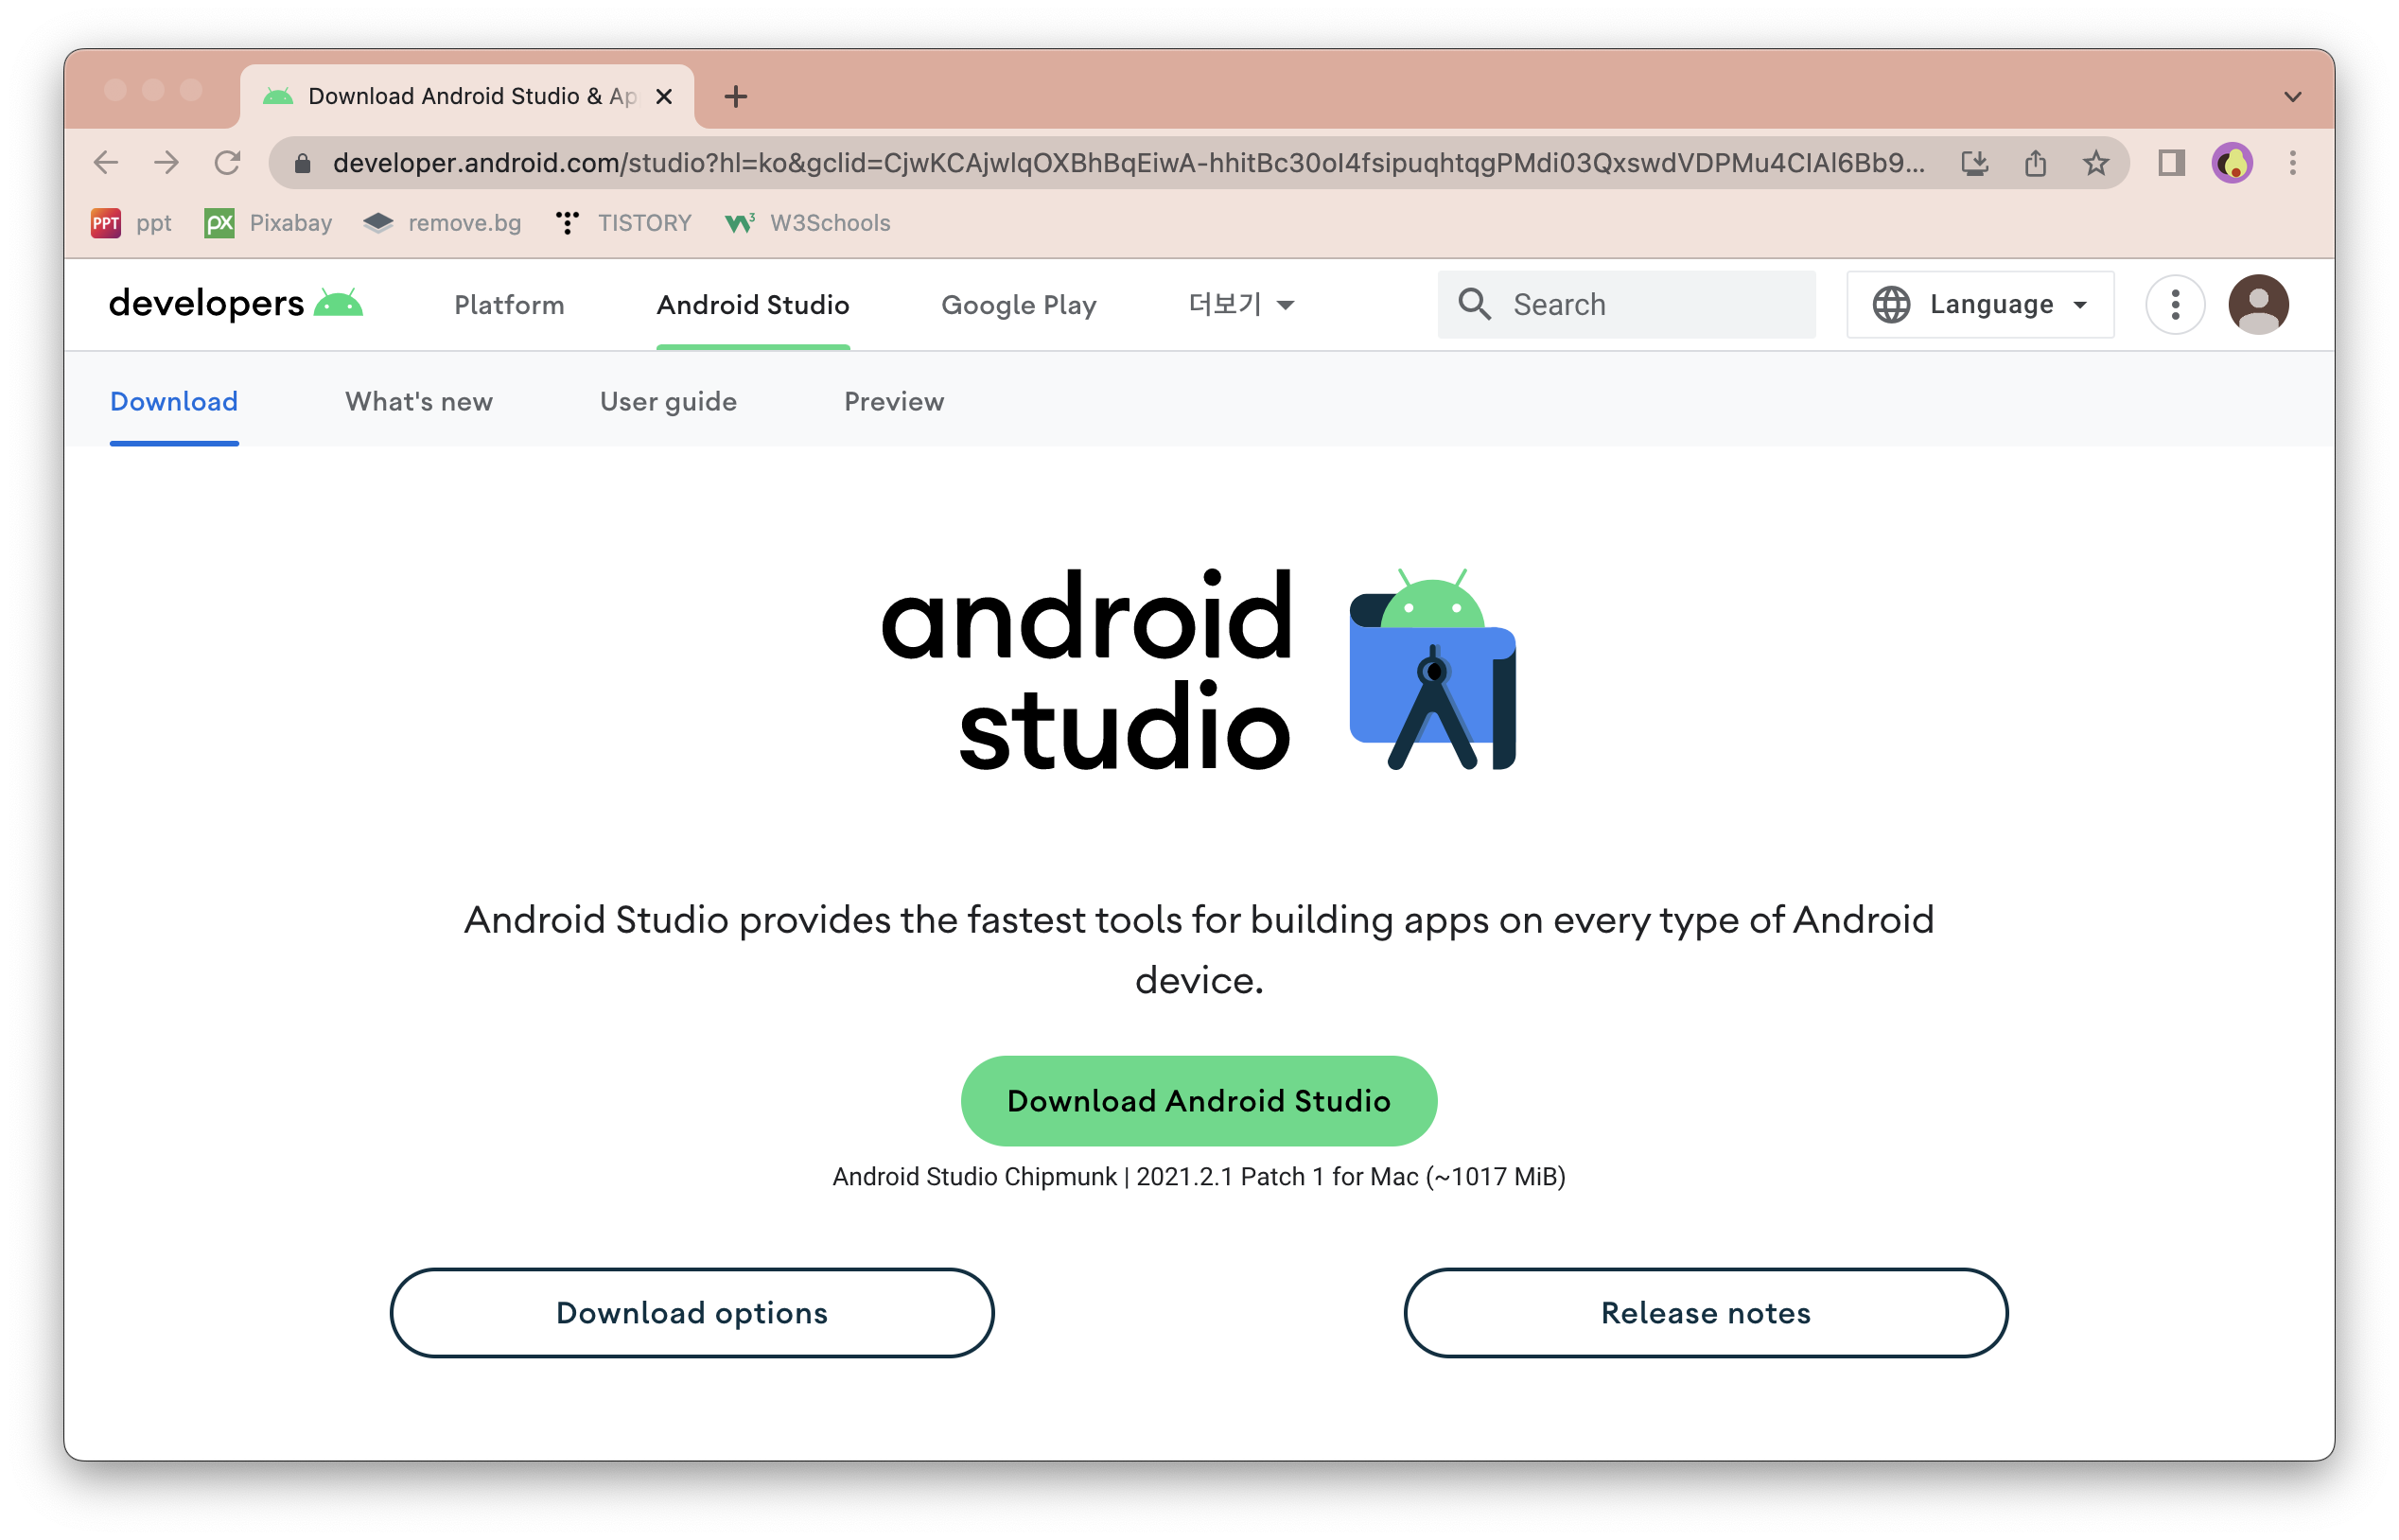Close the Download Android Studio tab
Screen dimensions: 2399x1540
point(664,97)
